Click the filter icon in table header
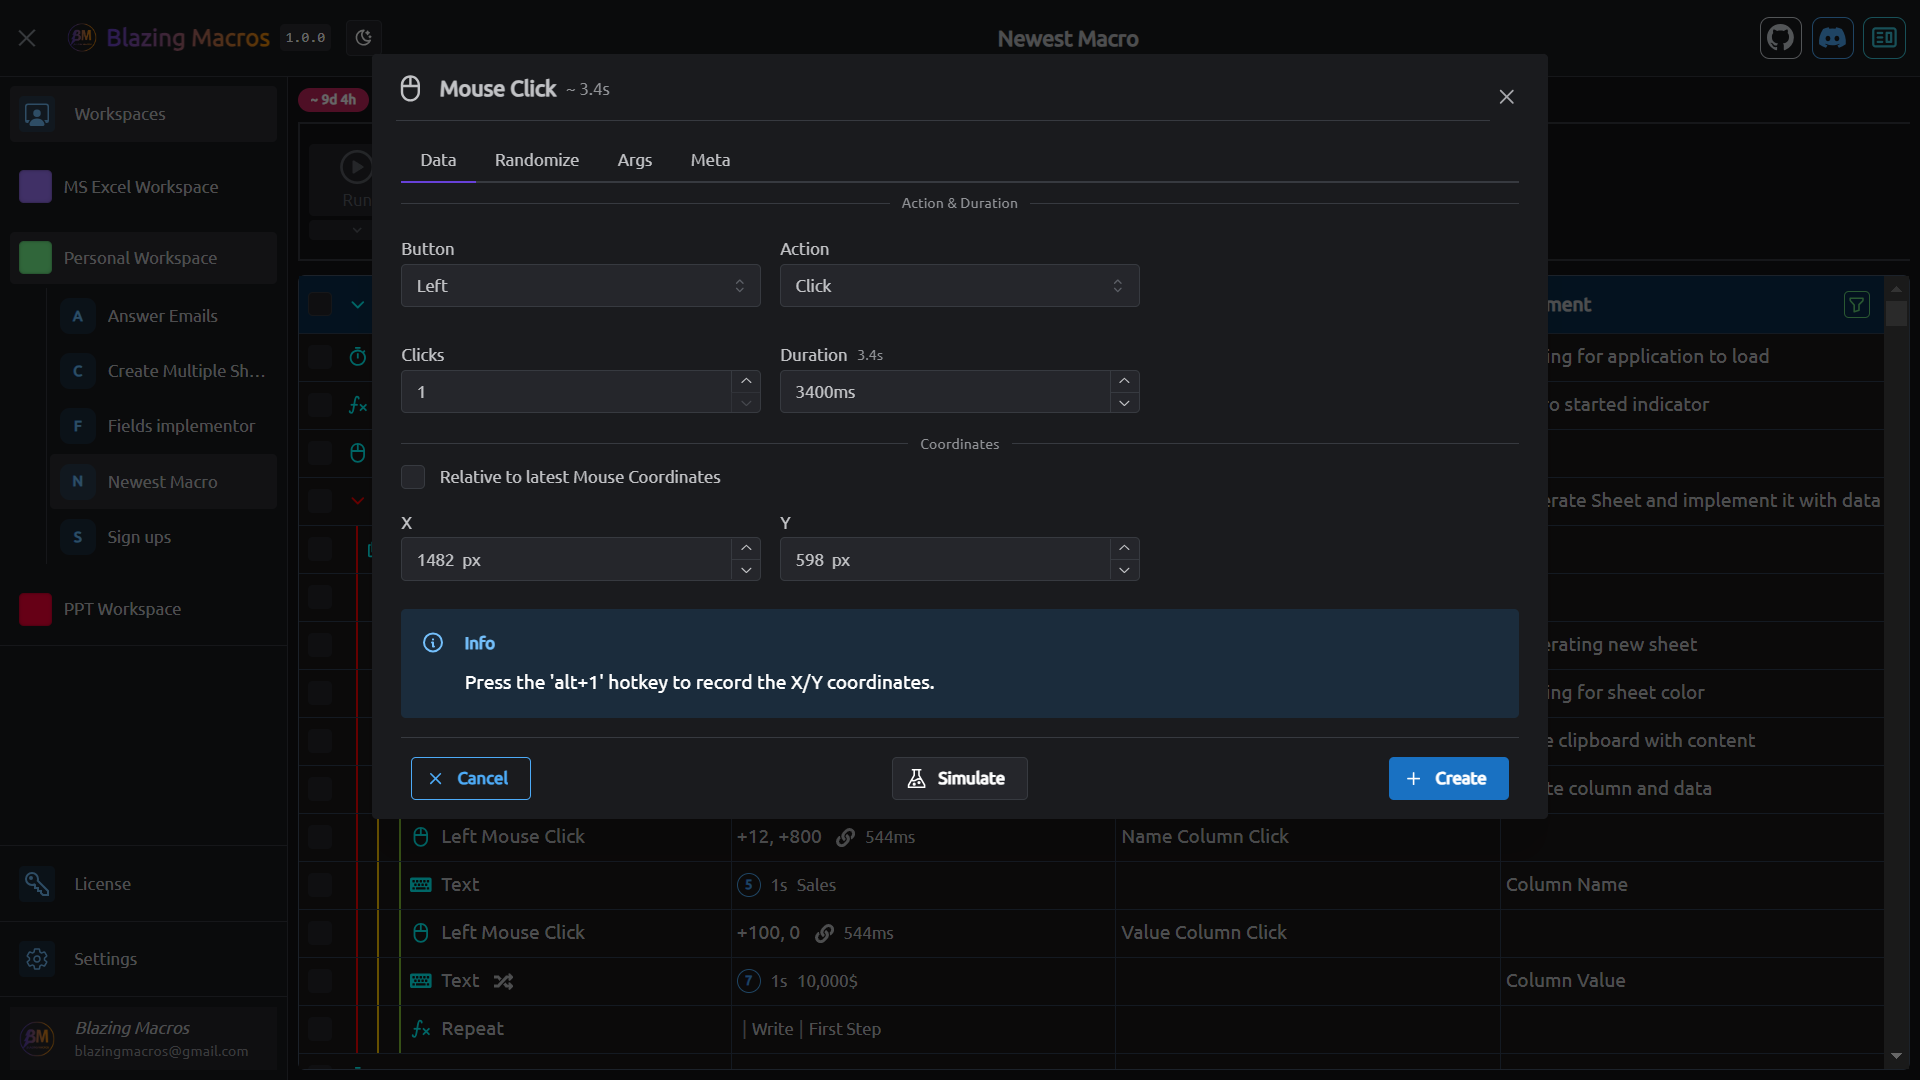The image size is (1920, 1080). click(x=1856, y=305)
